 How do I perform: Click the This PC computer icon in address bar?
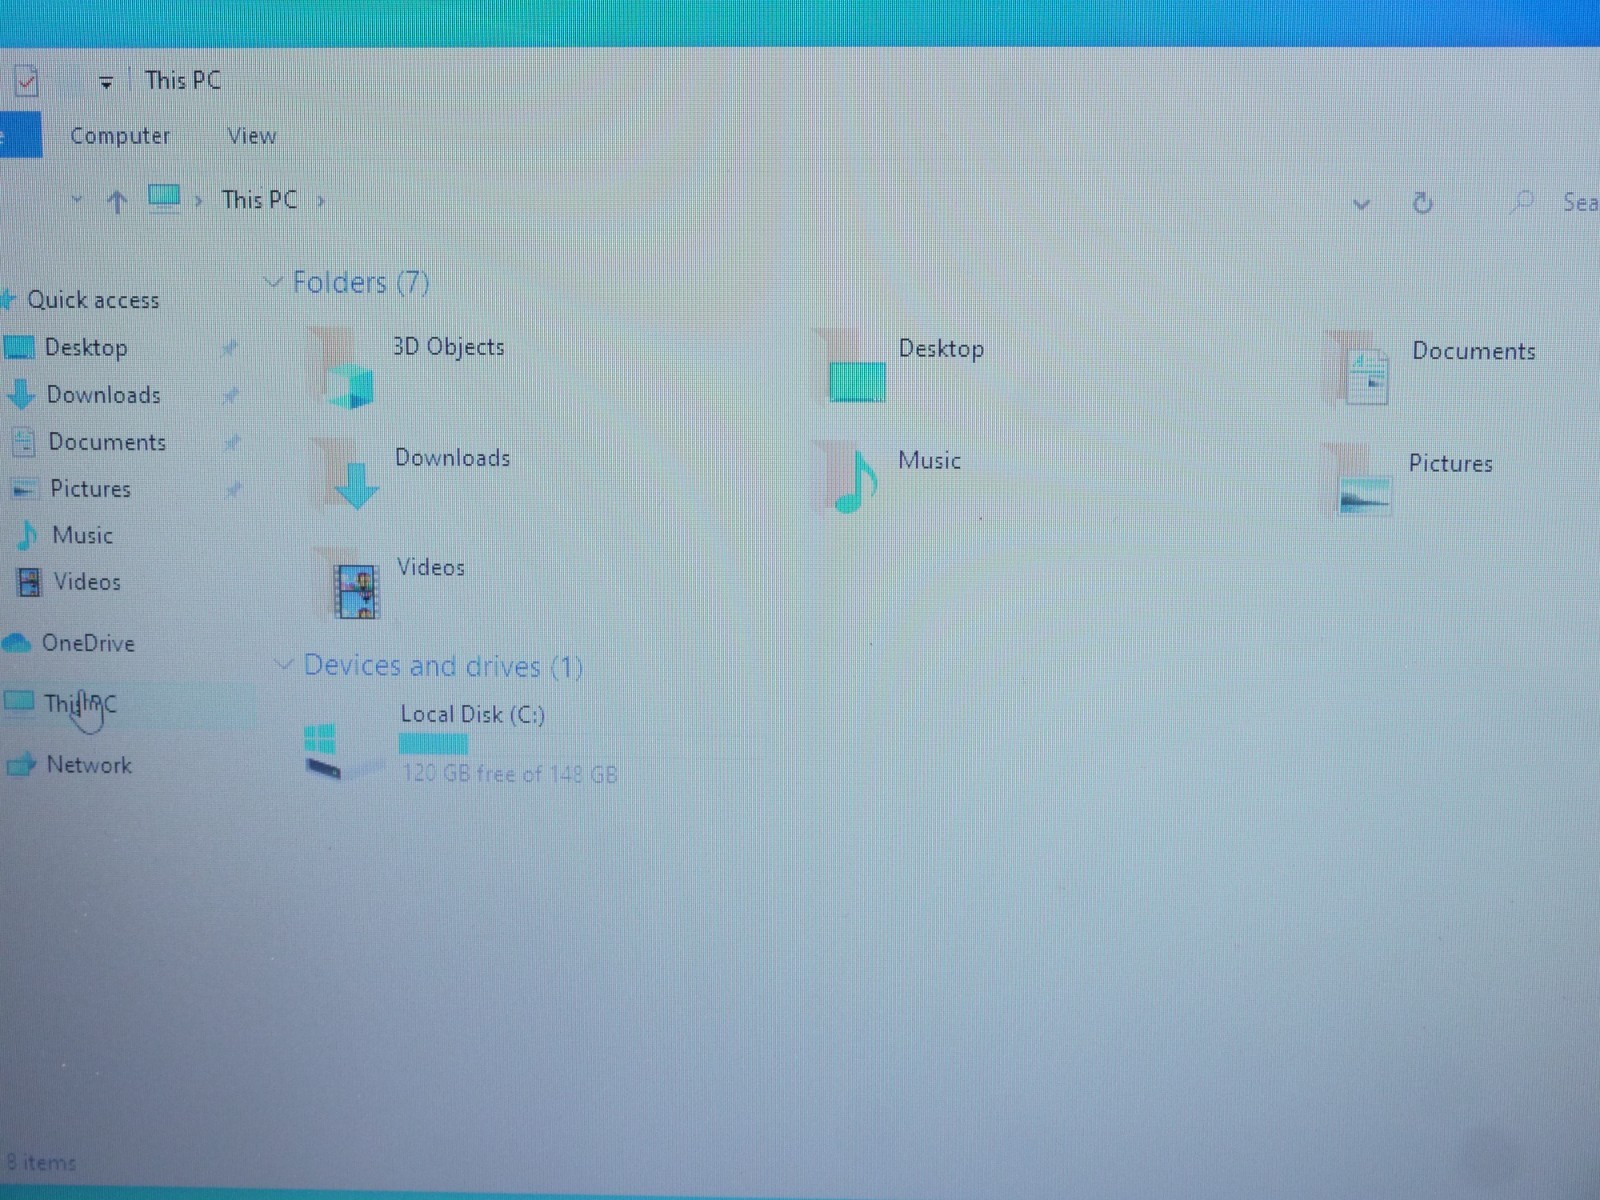tap(164, 198)
